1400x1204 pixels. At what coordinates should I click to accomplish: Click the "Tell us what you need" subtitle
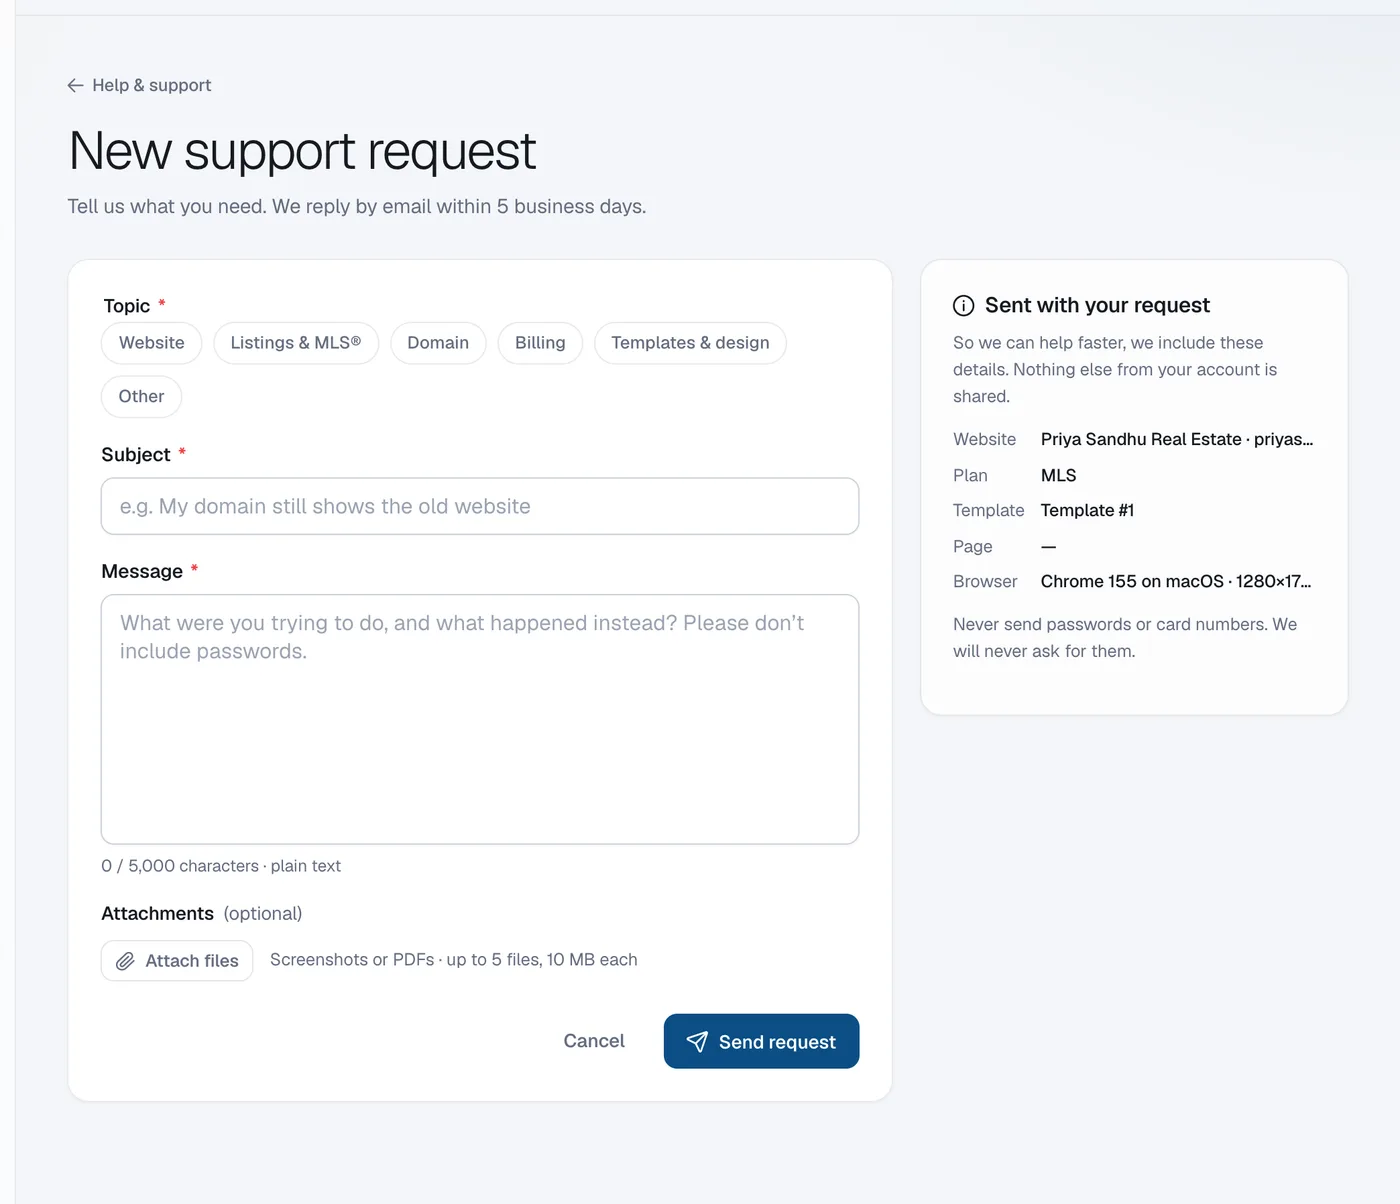[x=357, y=207]
